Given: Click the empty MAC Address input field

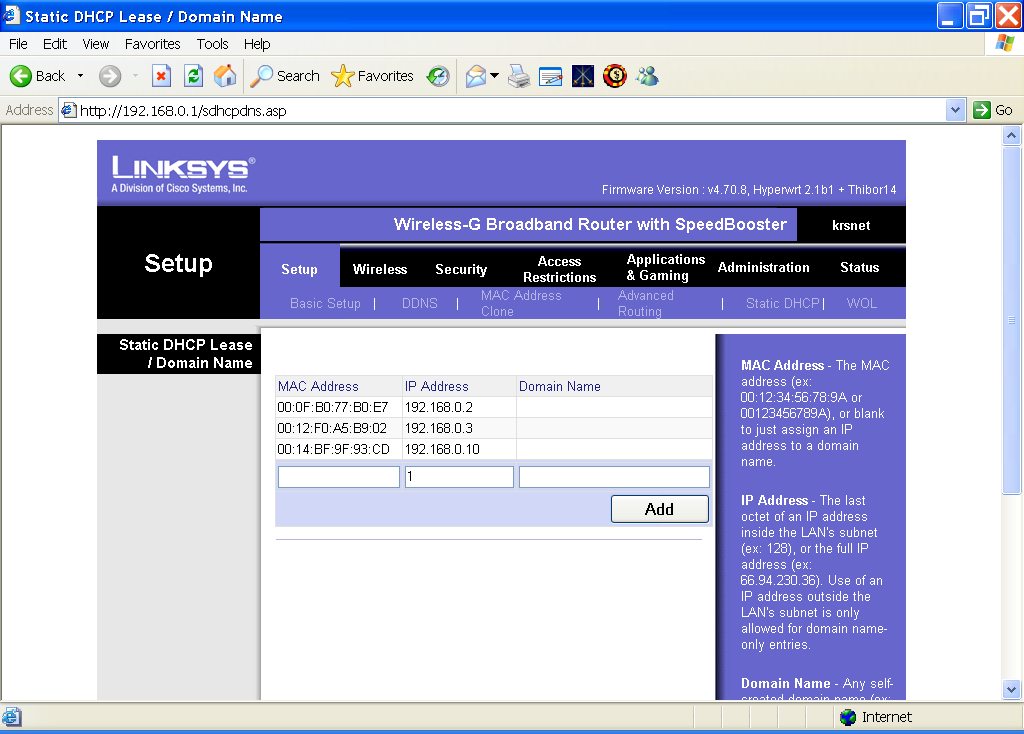Looking at the screenshot, I should click(x=339, y=477).
